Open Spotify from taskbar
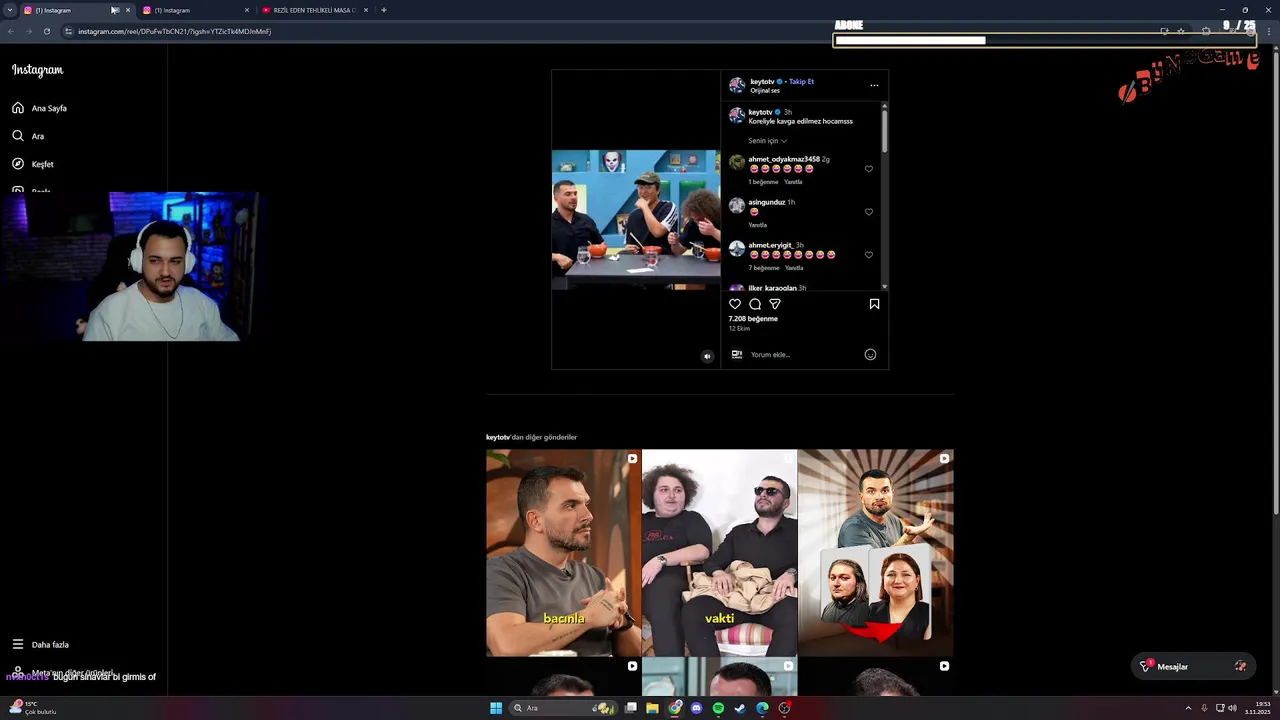 coord(718,708)
